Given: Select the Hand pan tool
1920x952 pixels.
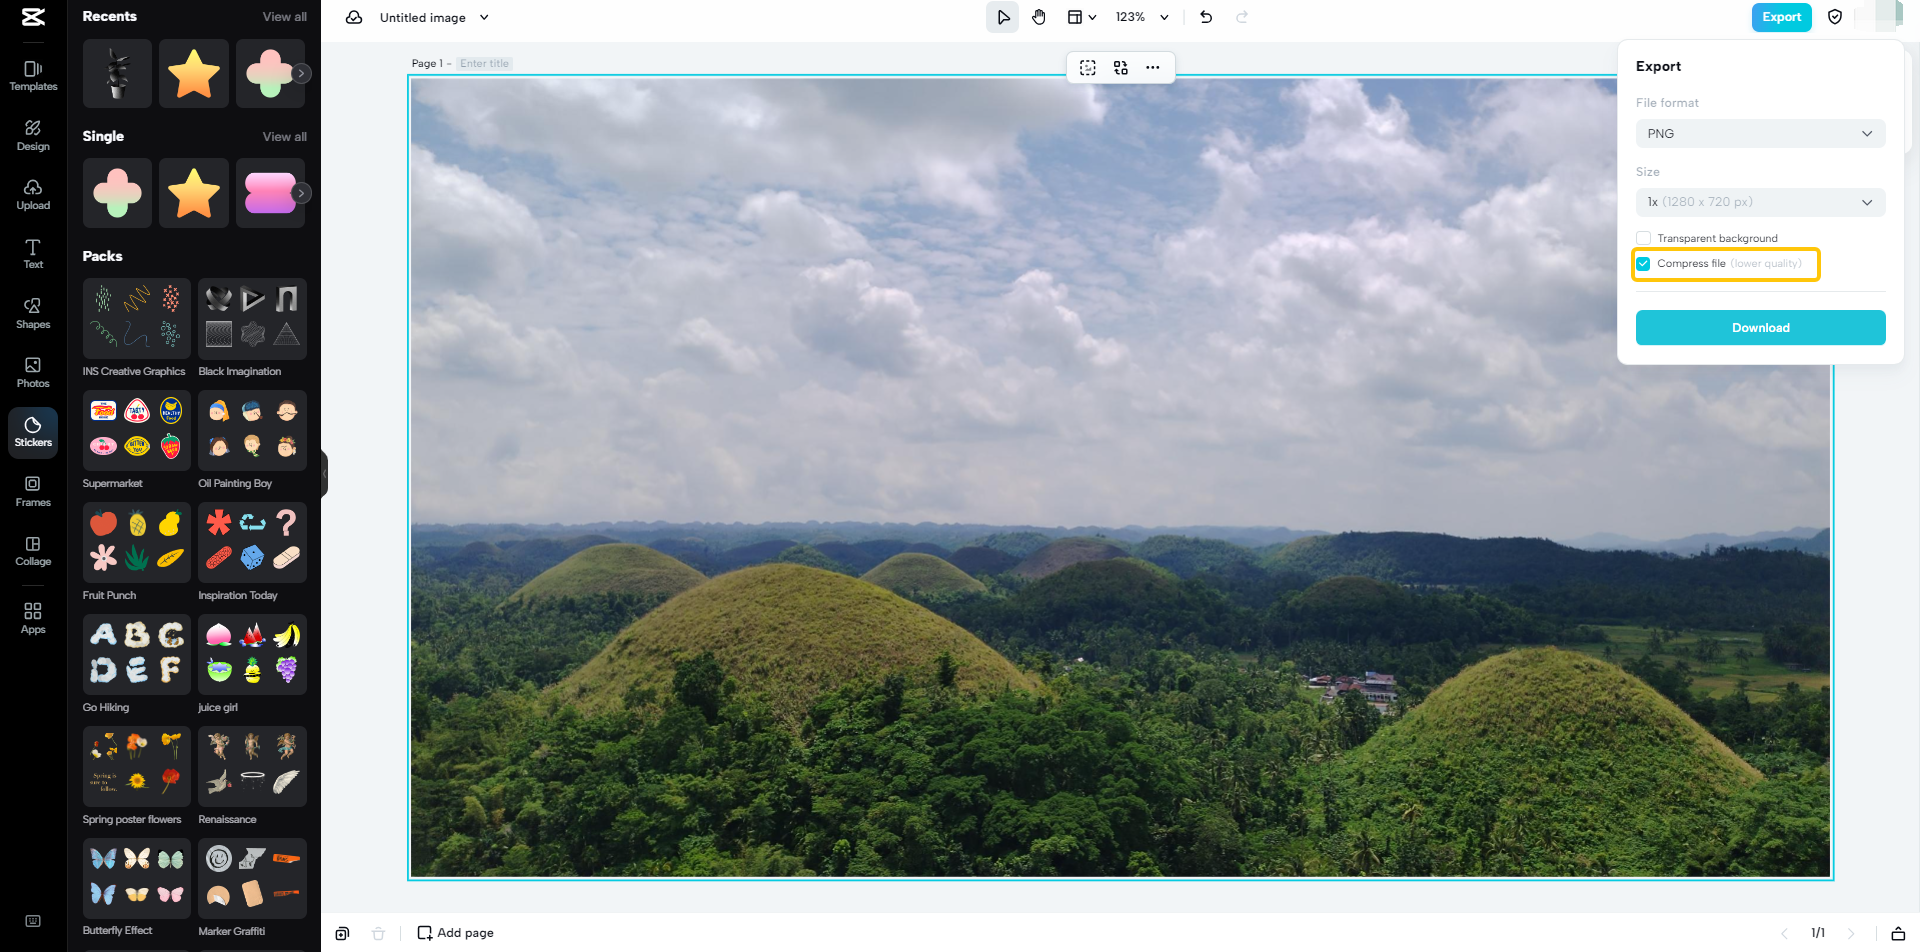Looking at the screenshot, I should click(x=1039, y=17).
